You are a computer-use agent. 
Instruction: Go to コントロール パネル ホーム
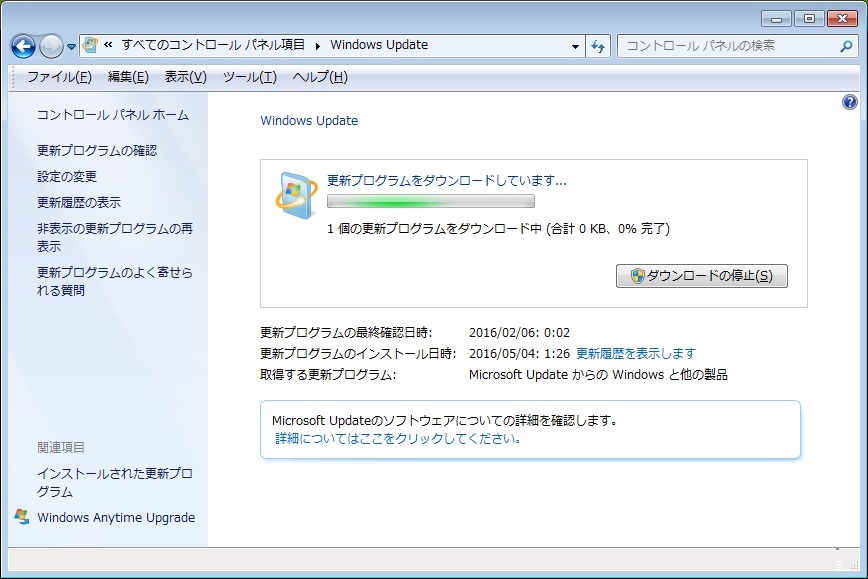pos(113,115)
